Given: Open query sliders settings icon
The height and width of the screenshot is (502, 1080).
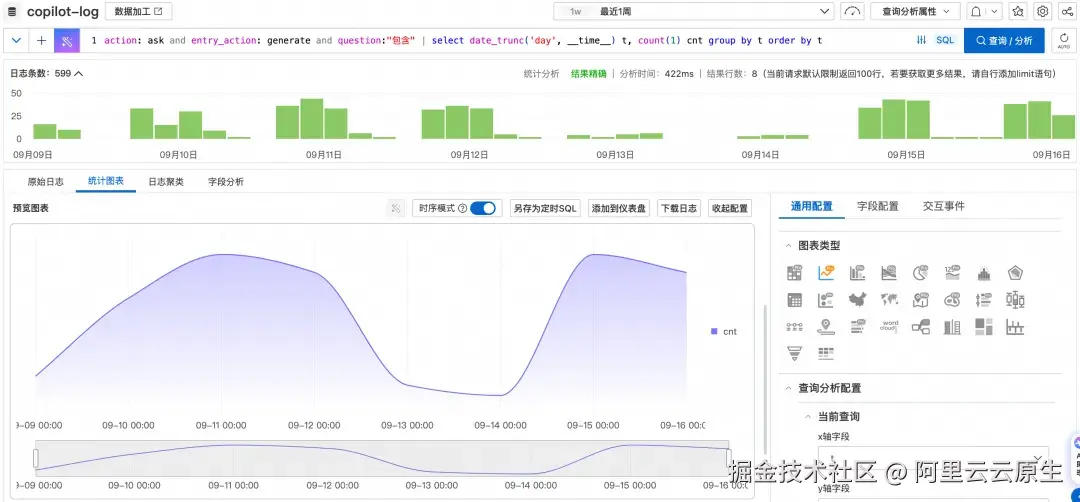Looking at the screenshot, I should point(921,41).
